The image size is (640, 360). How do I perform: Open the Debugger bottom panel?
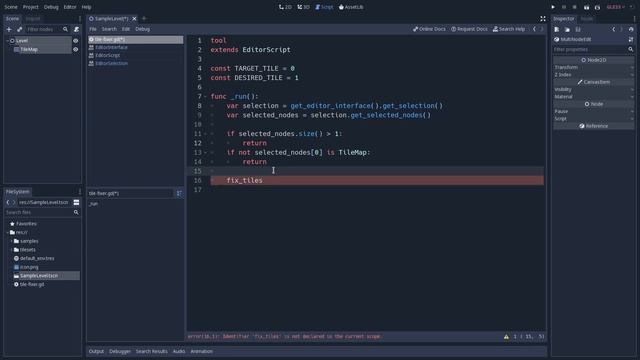[x=120, y=351]
